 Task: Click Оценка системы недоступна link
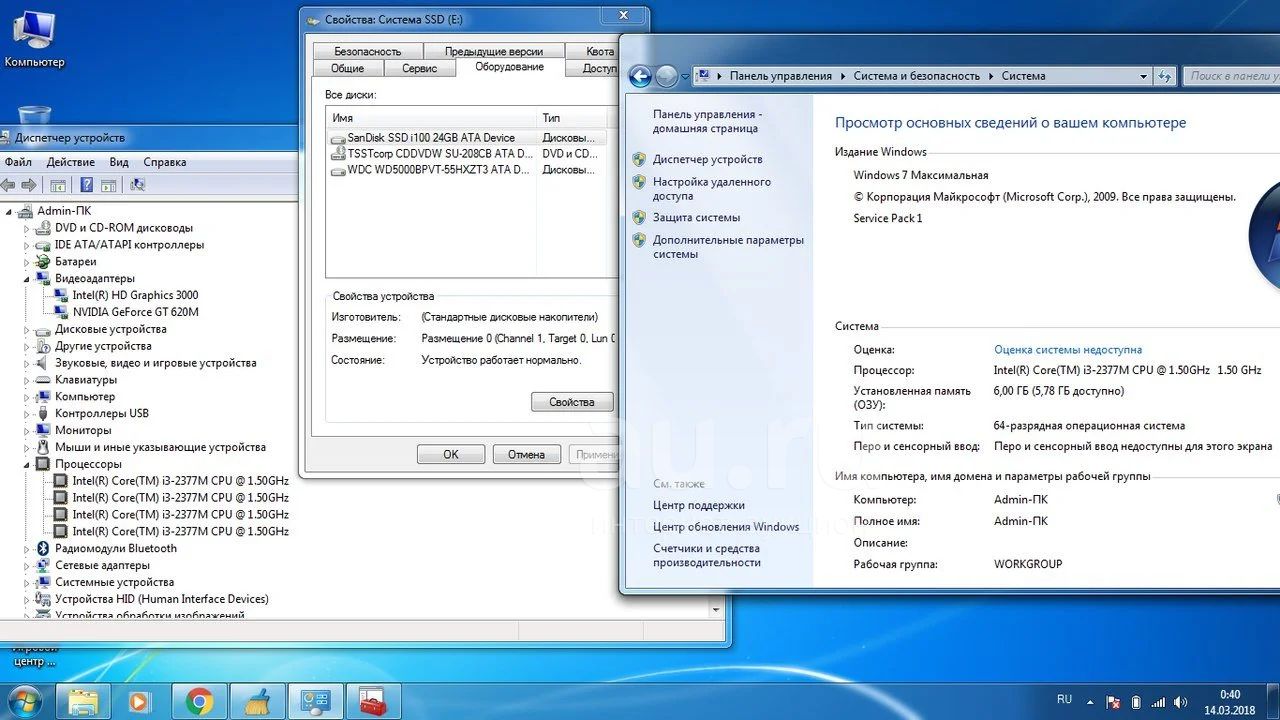tap(1068, 350)
